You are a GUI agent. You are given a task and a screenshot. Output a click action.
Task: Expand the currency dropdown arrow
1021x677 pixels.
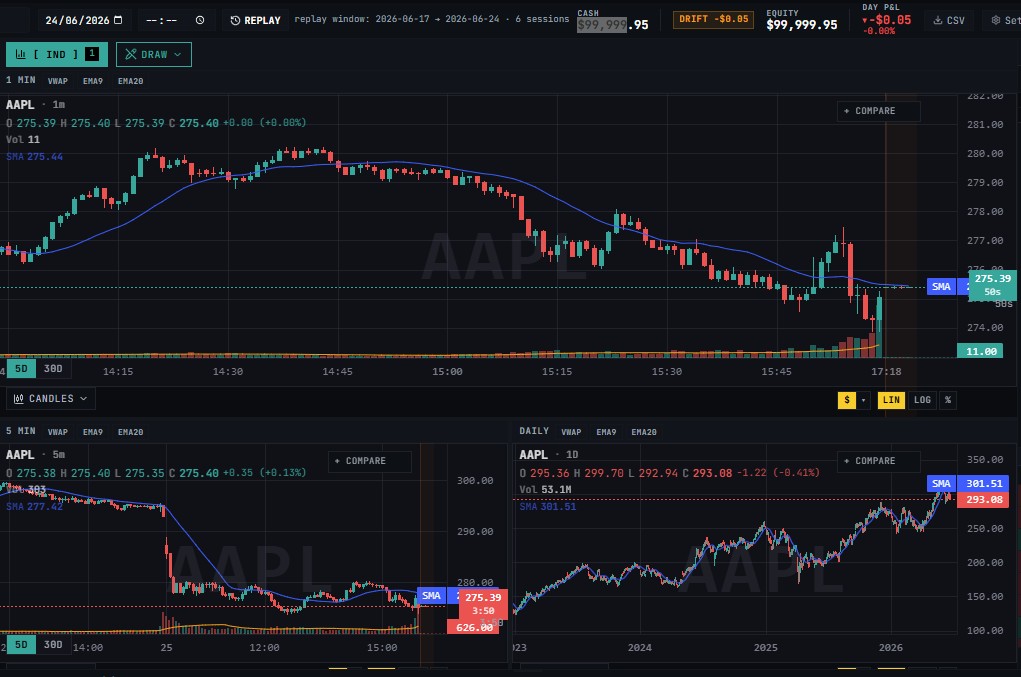[x=863, y=400]
